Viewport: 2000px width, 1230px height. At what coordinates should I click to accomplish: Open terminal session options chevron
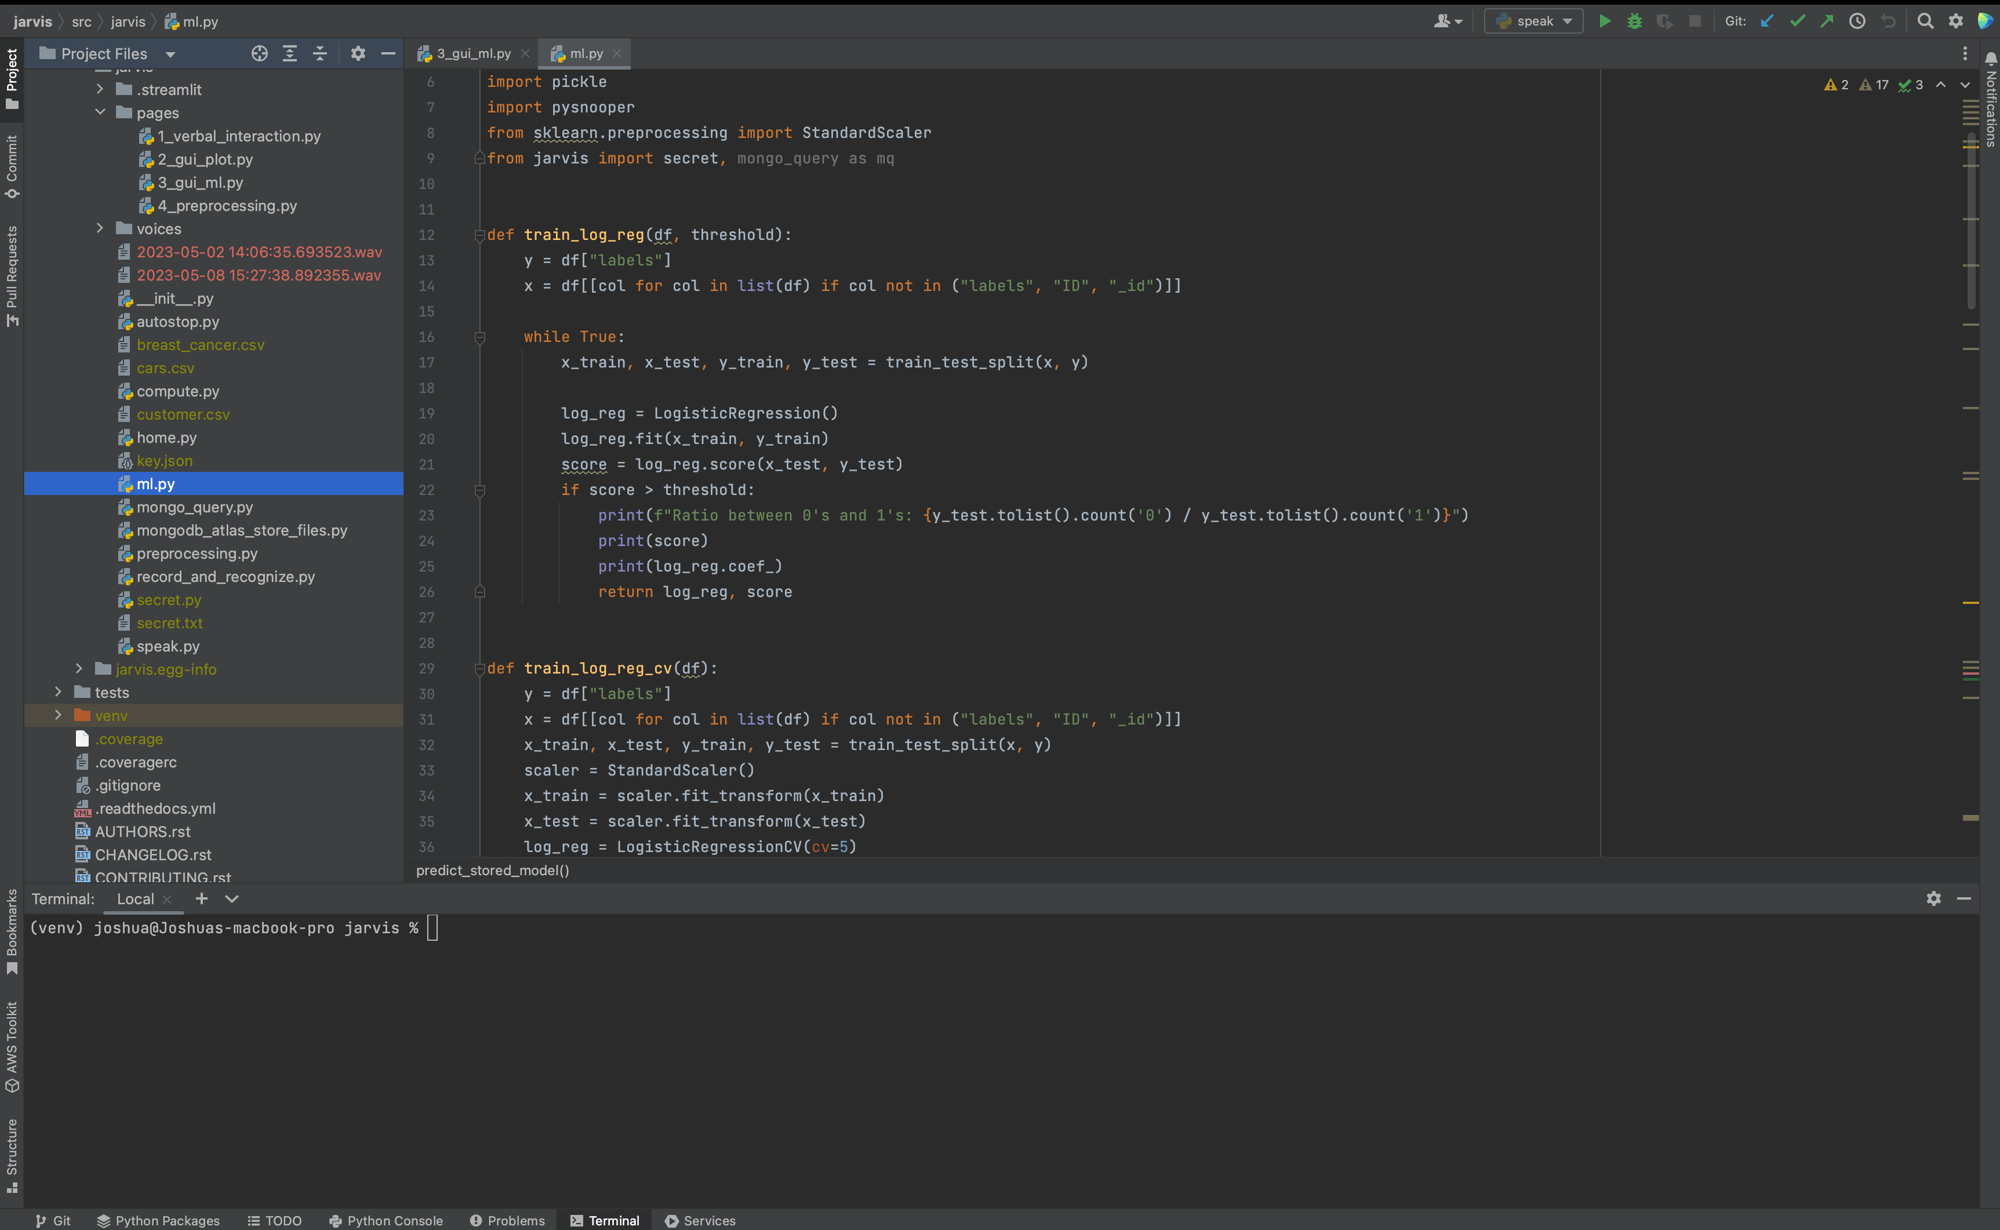click(x=232, y=899)
